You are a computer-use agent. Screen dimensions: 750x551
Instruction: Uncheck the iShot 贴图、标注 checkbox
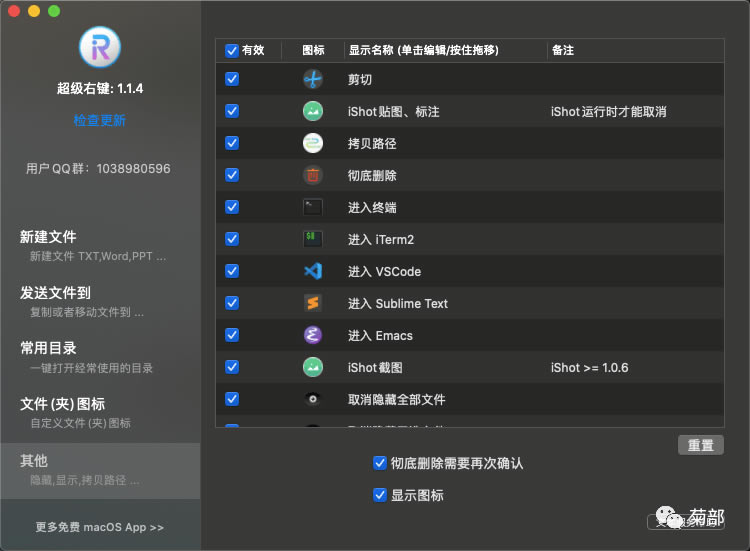(232, 111)
